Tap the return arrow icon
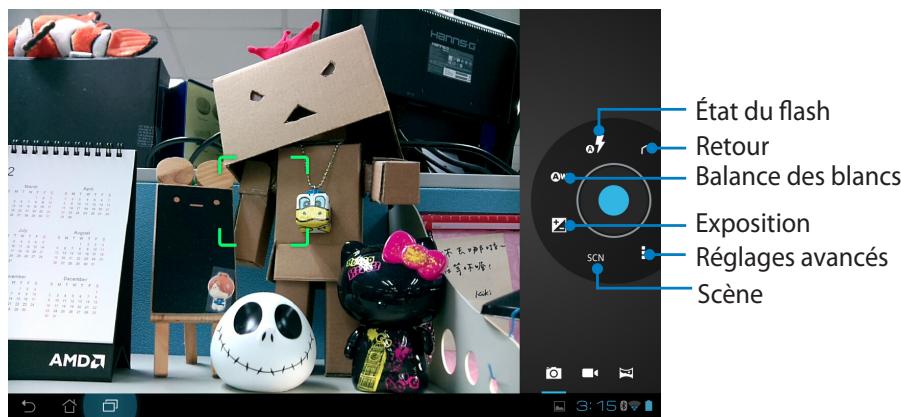Screen dimensions: 901x417 pyautogui.click(x=648, y=149)
